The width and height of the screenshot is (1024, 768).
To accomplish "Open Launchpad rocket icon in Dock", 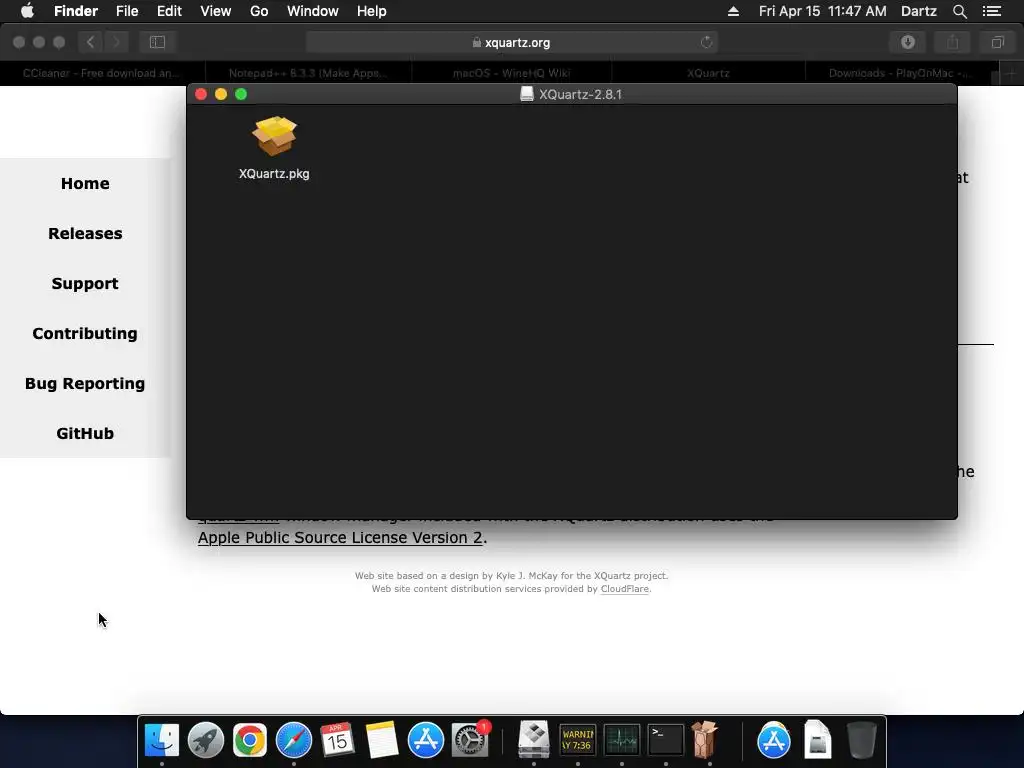I will pyautogui.click(x=206, y=740).
